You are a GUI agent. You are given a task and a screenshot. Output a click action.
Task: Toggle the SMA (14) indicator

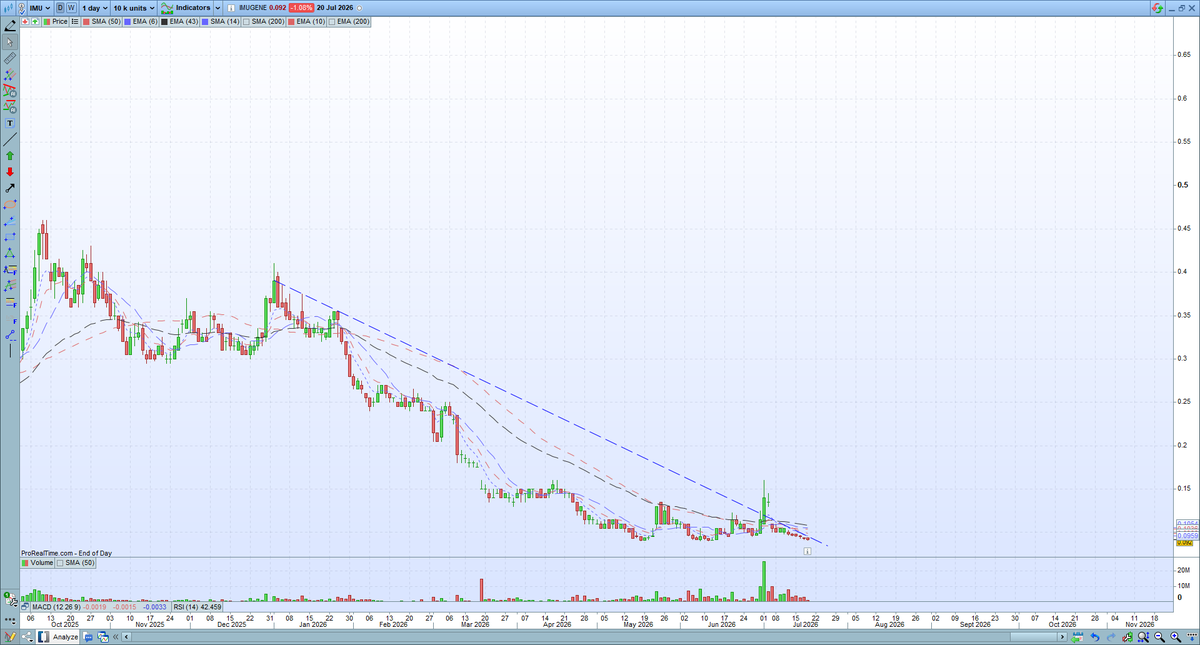pyautogui.click(x=220, y=21)
